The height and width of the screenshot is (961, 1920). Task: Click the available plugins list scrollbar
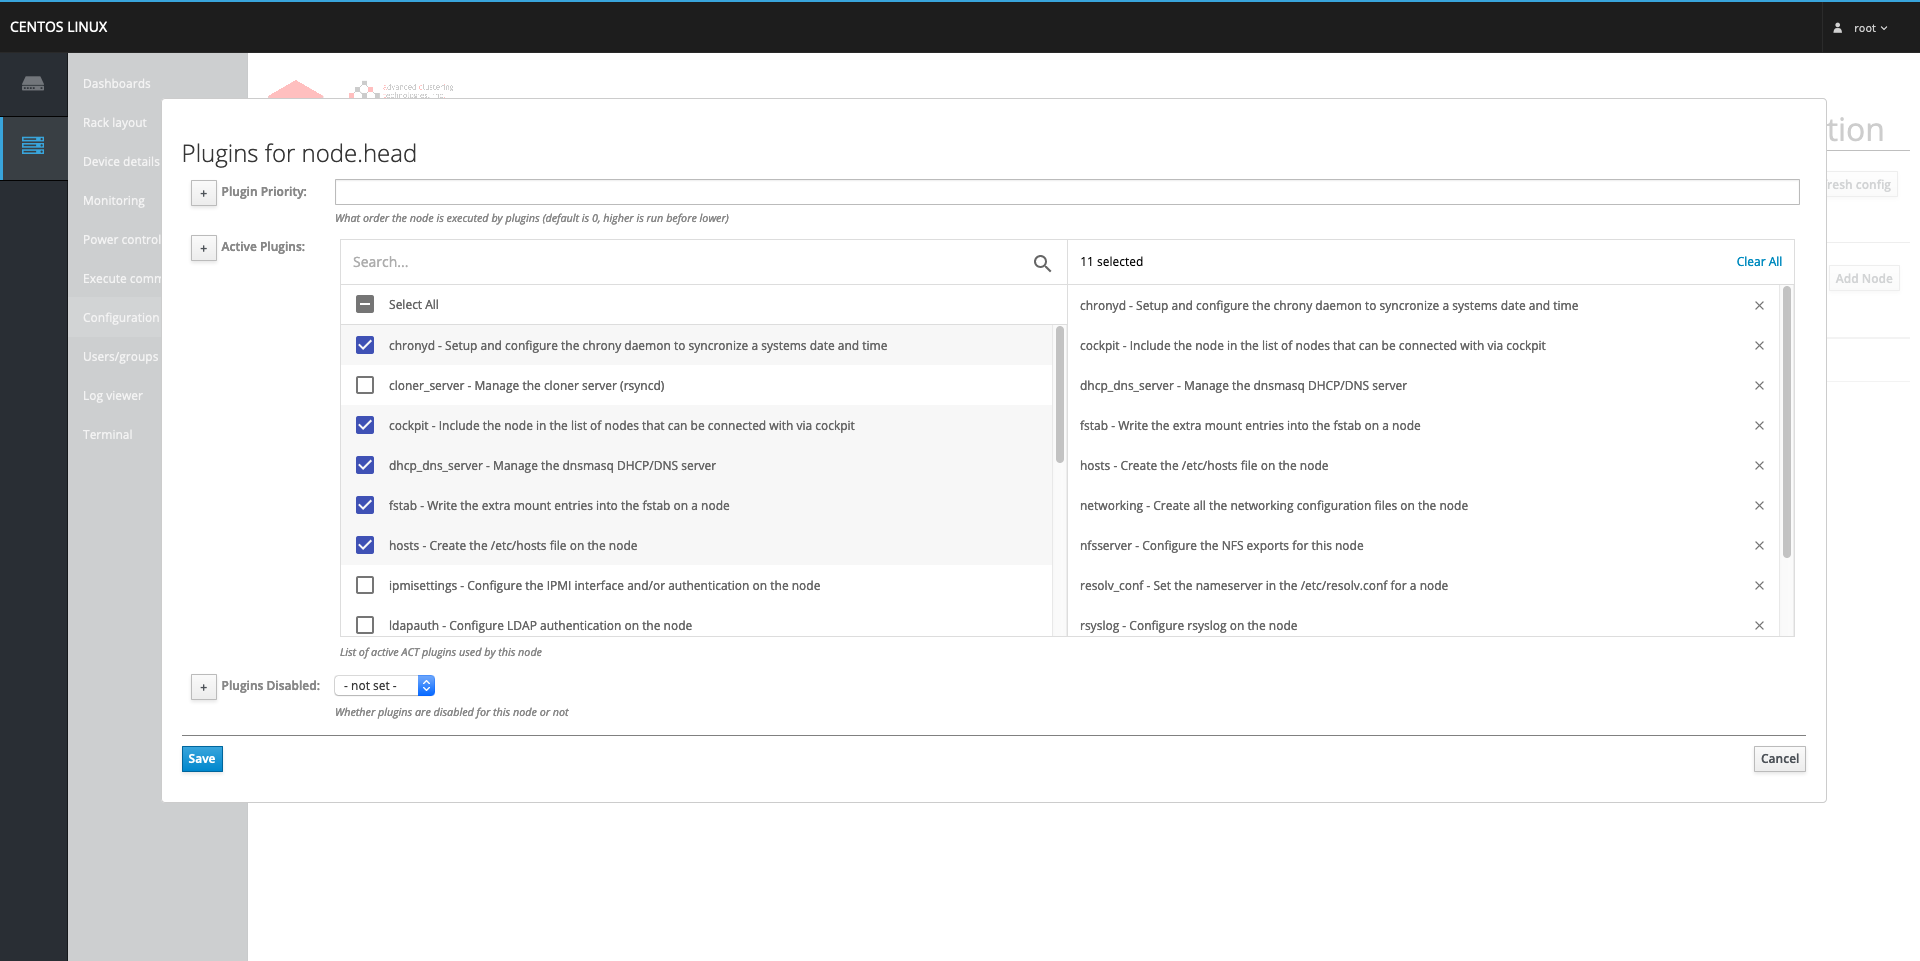tap(1059, 395)
